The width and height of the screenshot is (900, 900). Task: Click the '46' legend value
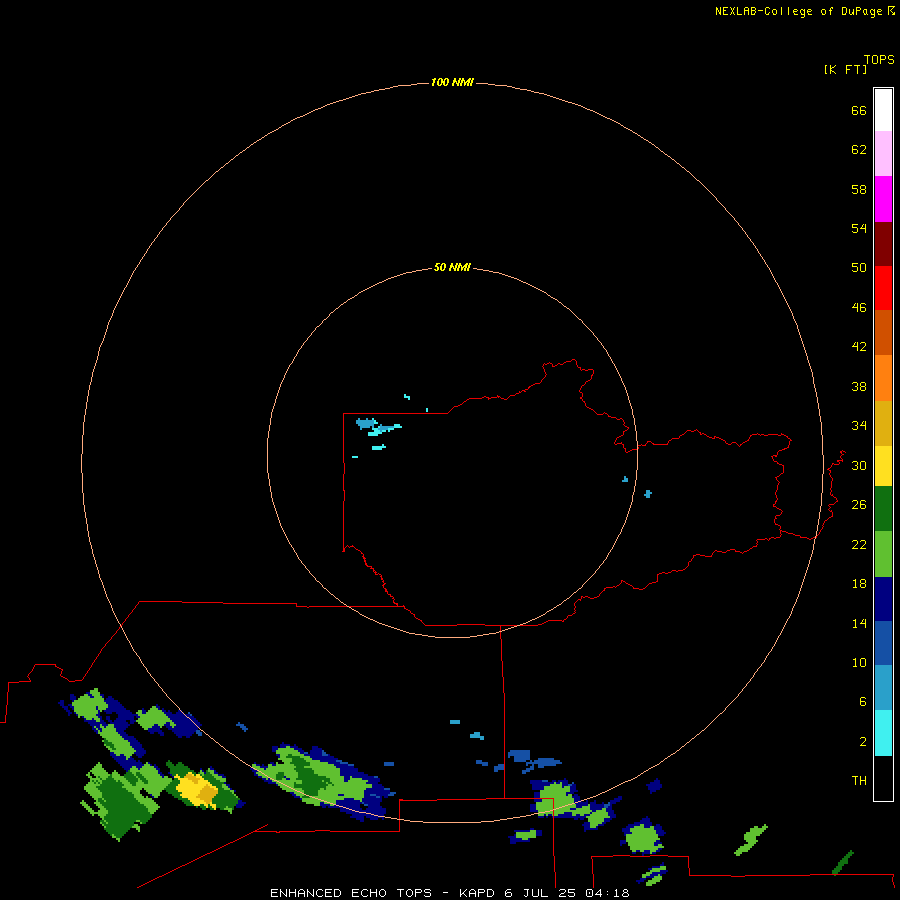click(x=859, y=308)
